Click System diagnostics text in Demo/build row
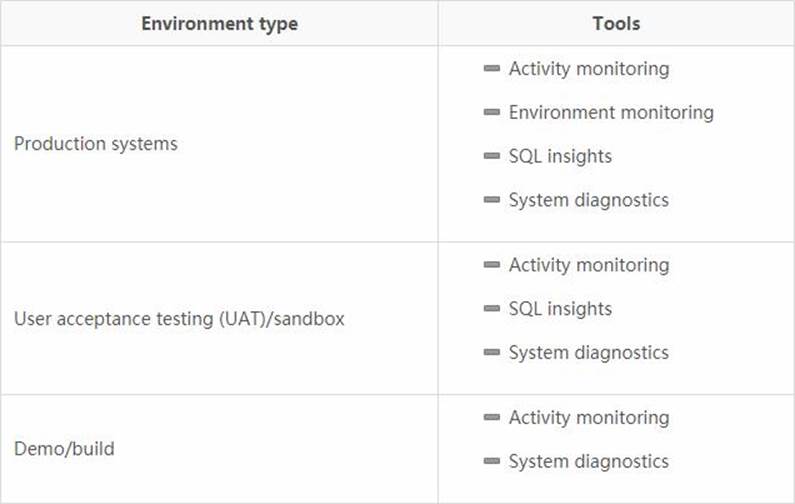 [x=588, y=462]
